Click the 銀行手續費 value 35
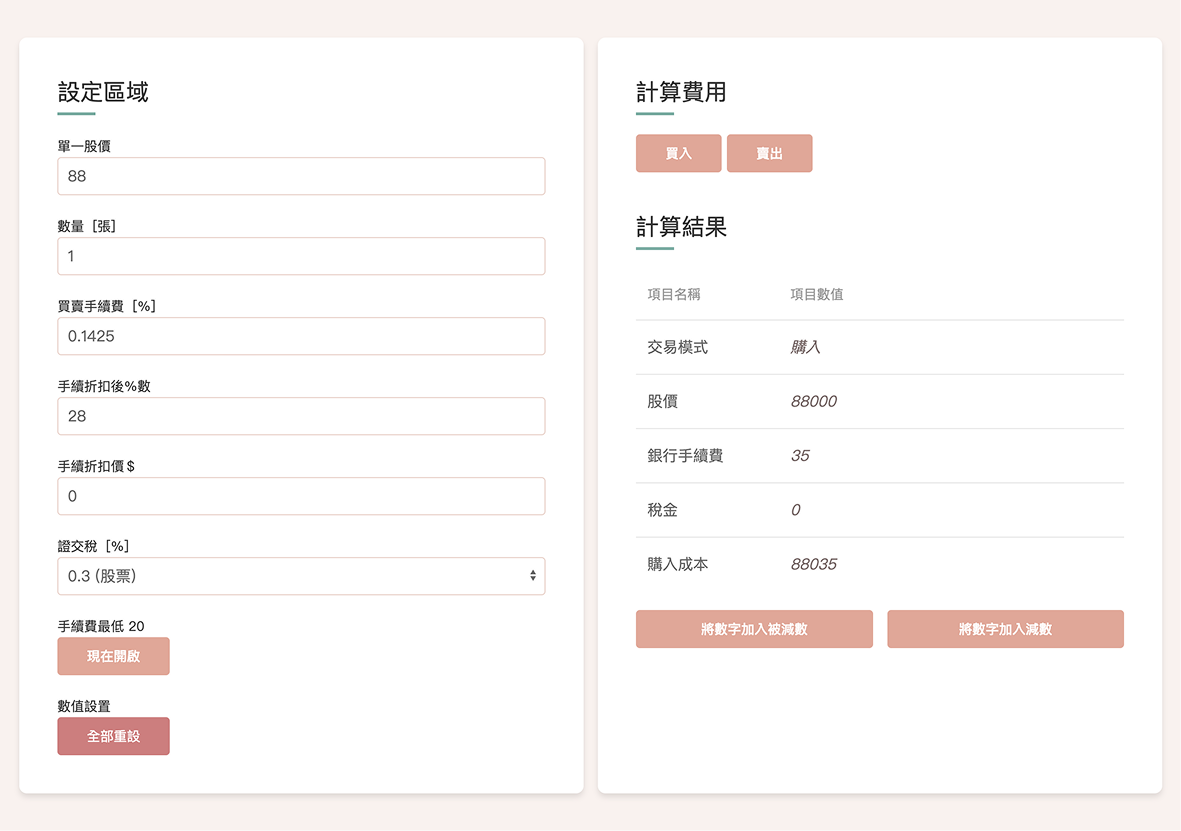The width and height of the screenshot is (1181, 831). click(800, 456)
